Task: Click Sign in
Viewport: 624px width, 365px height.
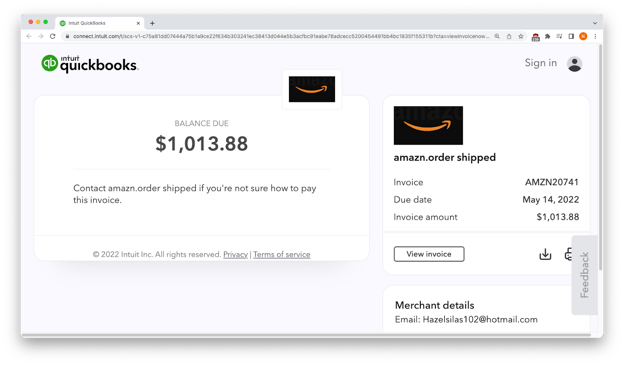Action: pyautogui.click(x=540, y=63)
